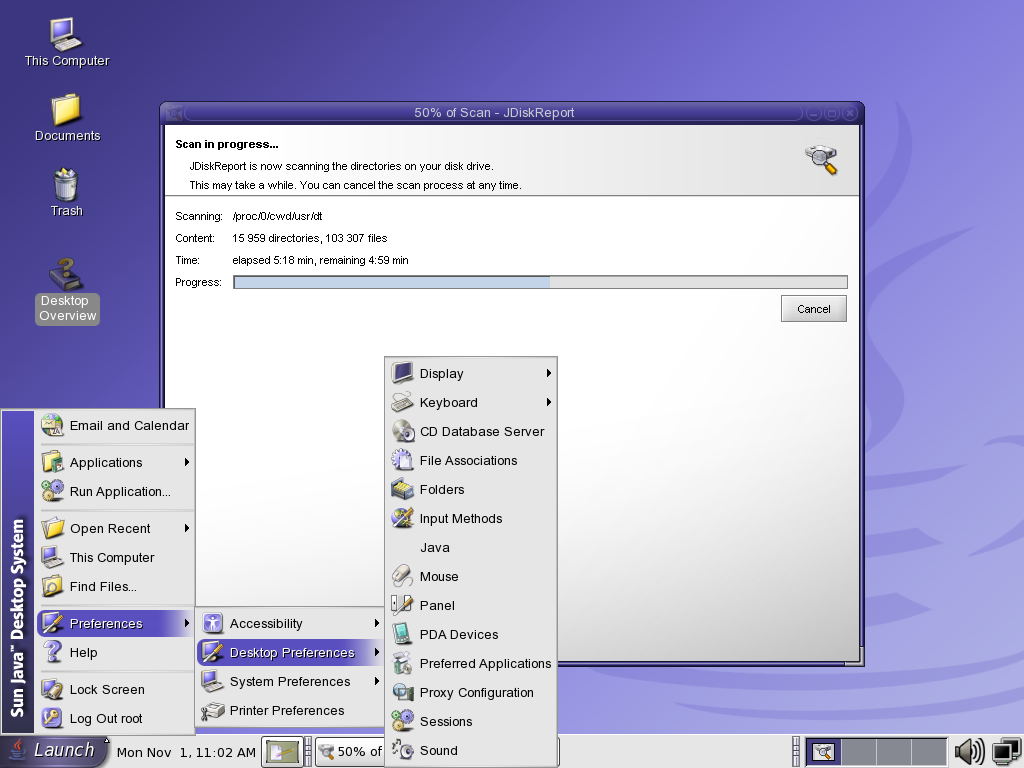The image size is (1024, 768).
Task: Click the Sessions gears icon
Action: point(402,721)
